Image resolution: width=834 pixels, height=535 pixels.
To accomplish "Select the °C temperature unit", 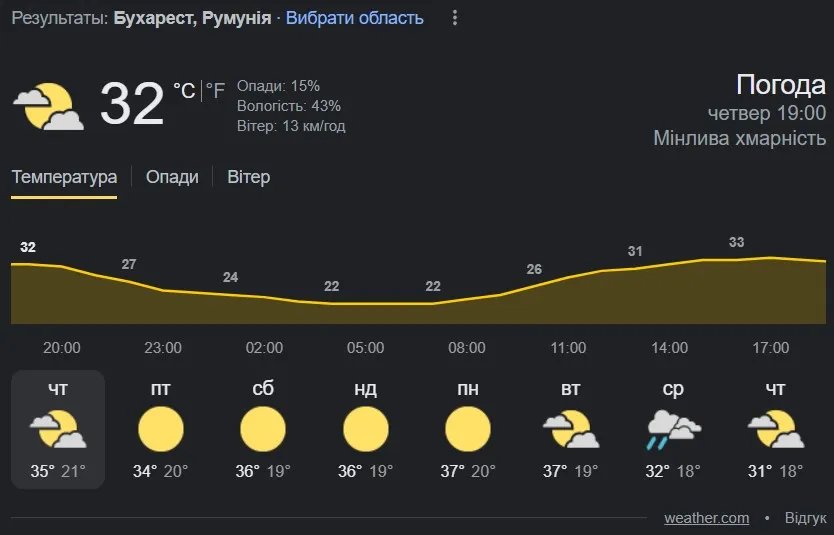I will pos(184,91).
